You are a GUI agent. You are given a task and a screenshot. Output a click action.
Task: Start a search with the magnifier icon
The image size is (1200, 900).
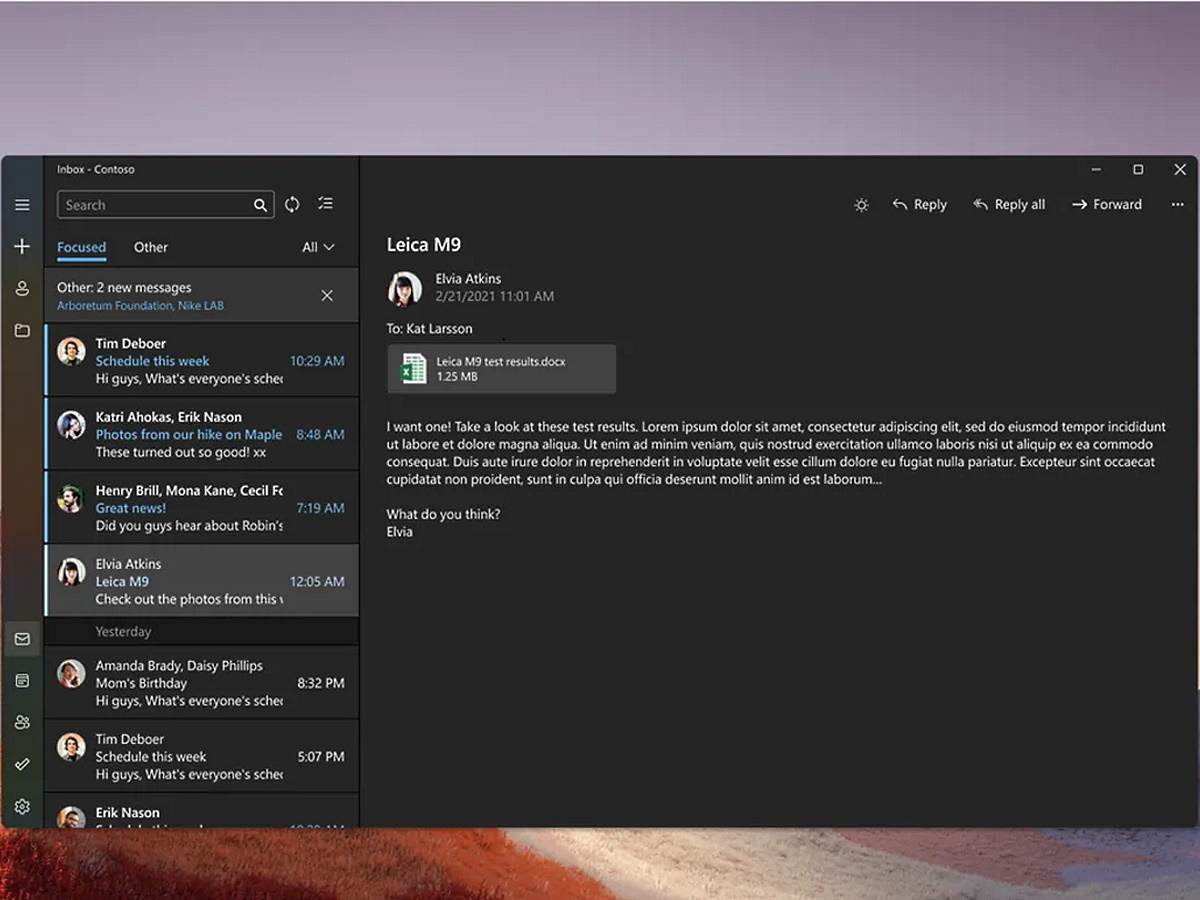point(260,204)
